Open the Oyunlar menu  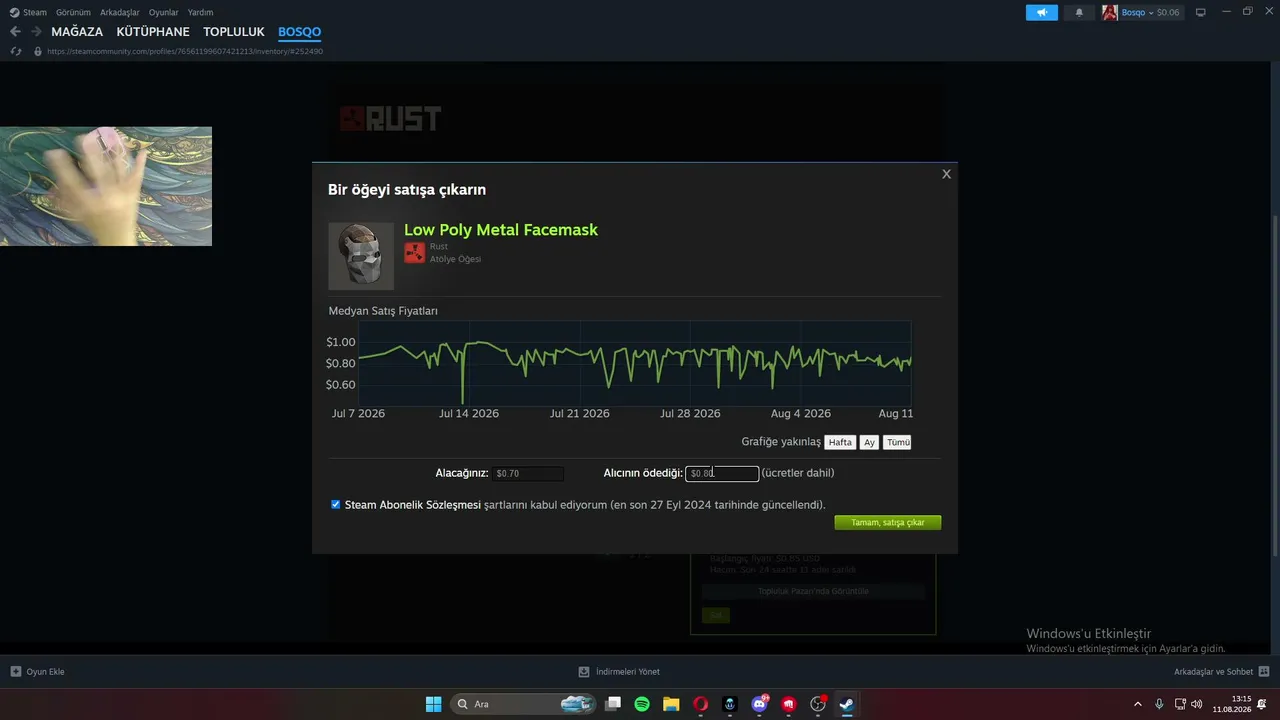(x=164, y=12)
